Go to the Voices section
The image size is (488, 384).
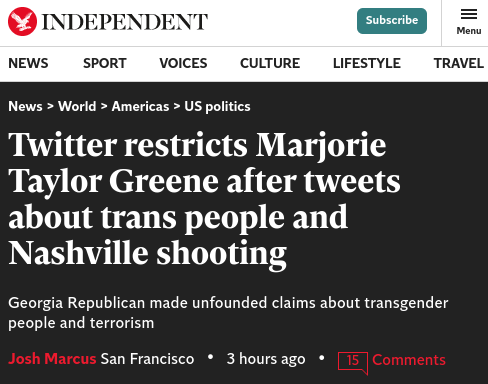(x=183, y=63)
